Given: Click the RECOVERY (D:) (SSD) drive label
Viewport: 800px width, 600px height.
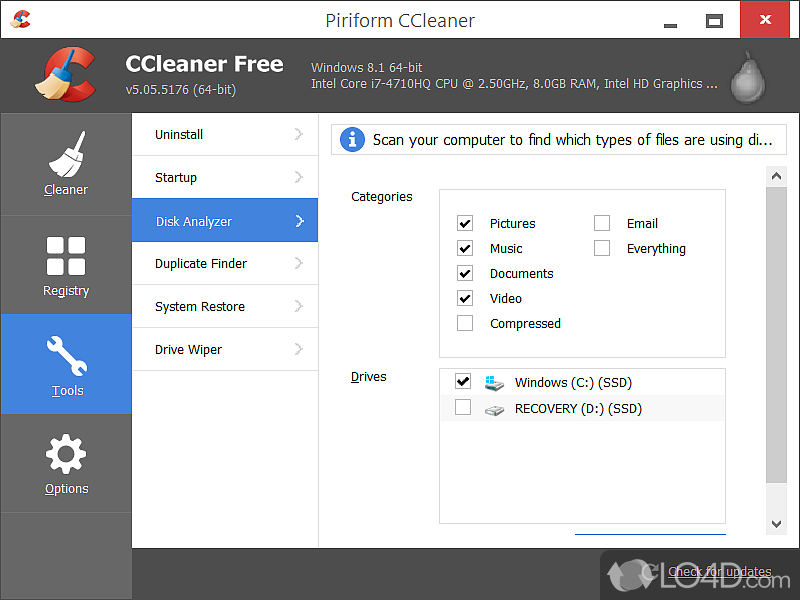Looking at the screenshot, I should pos(579,409).
